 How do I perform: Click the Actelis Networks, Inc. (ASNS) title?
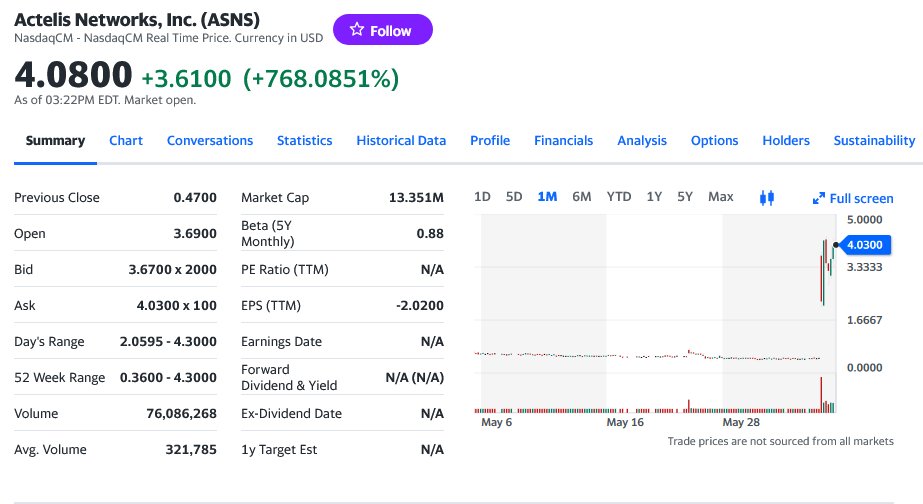tap(137, 19)
